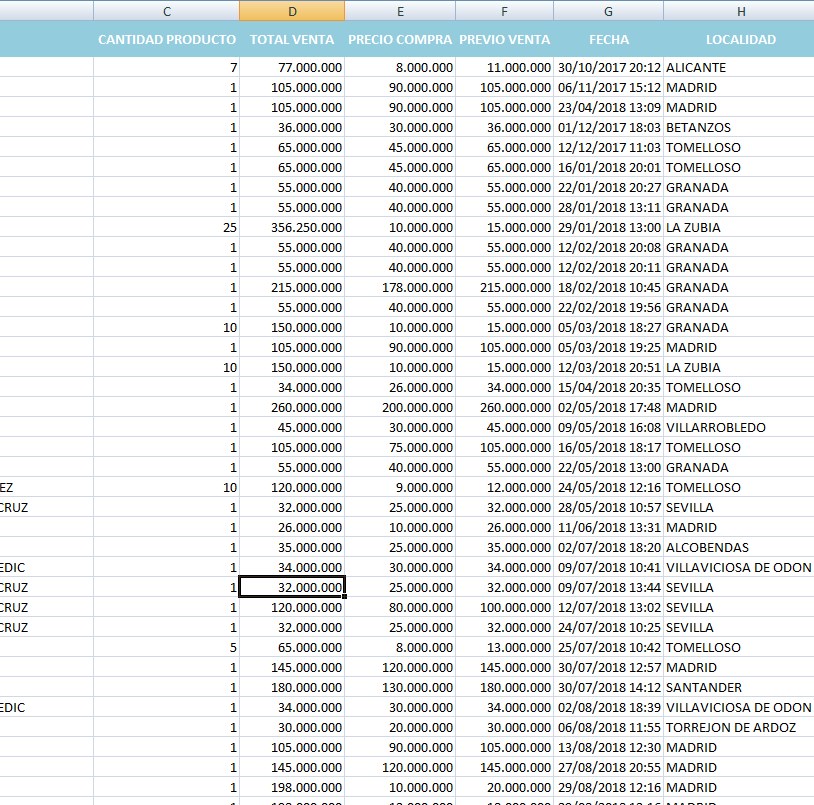Select the date cell 16/05/2018 18:17
Image resolution: width=814 pixels, height=805 pixels.
tap(608, 448)
